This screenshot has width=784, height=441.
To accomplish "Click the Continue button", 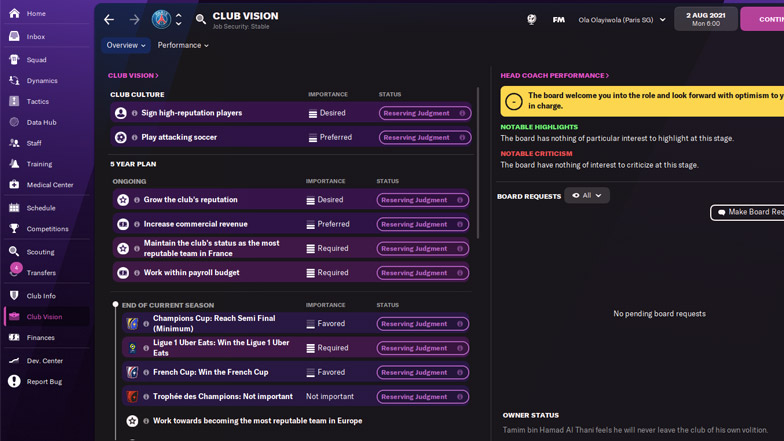I will [762, 19].
